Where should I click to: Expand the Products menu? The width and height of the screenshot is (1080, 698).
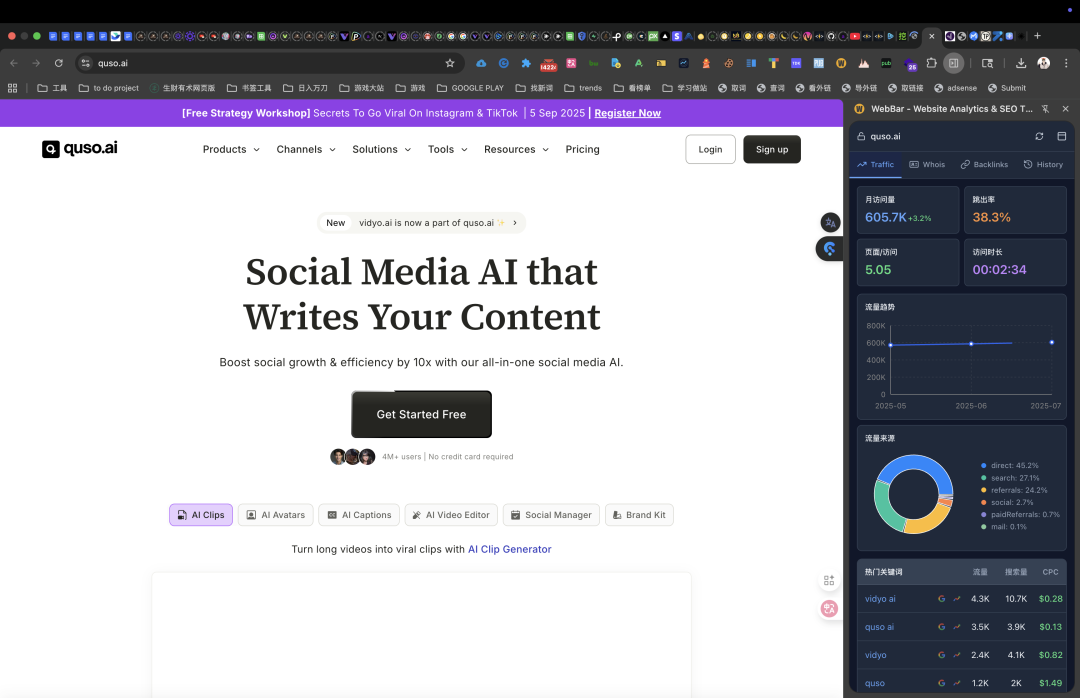[x=231, y=150]
